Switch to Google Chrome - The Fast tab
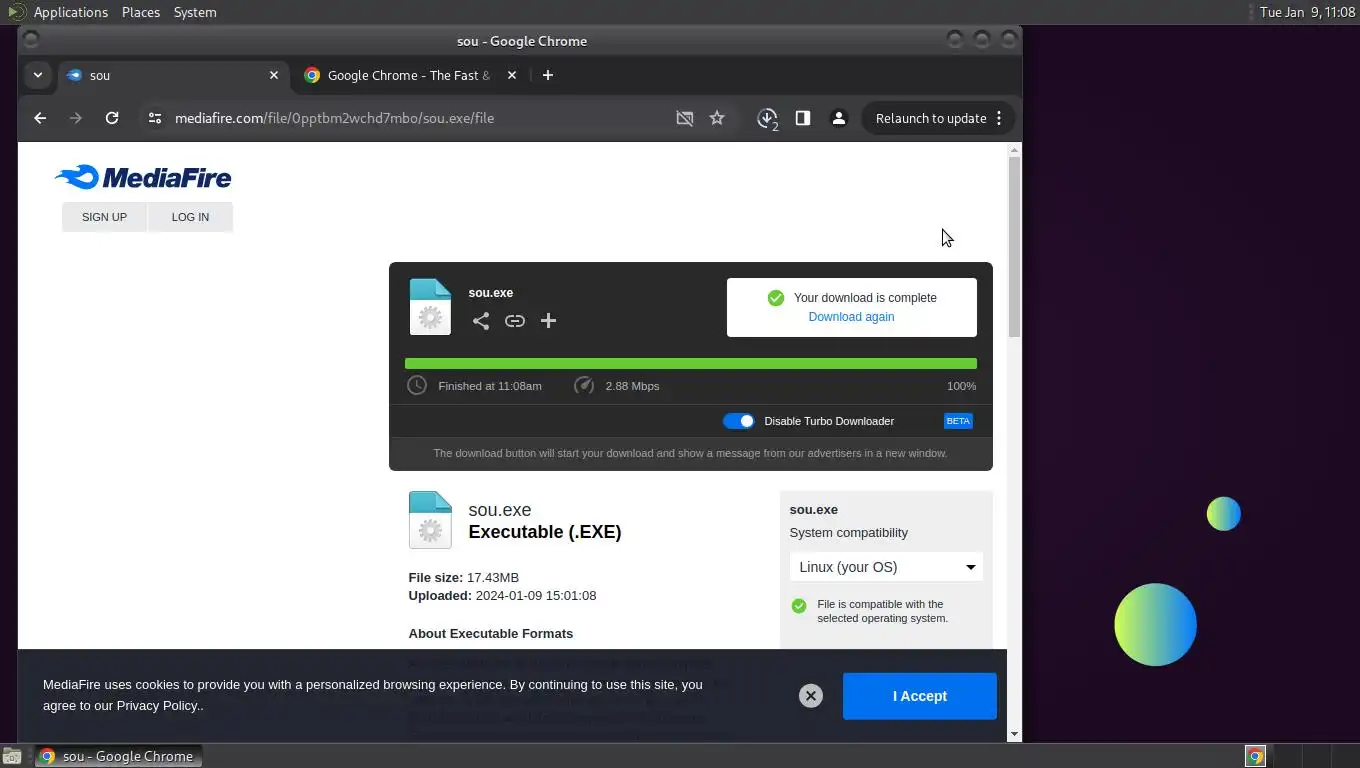The width and height of the screenshot is (1360, 768). click(410, 75)
